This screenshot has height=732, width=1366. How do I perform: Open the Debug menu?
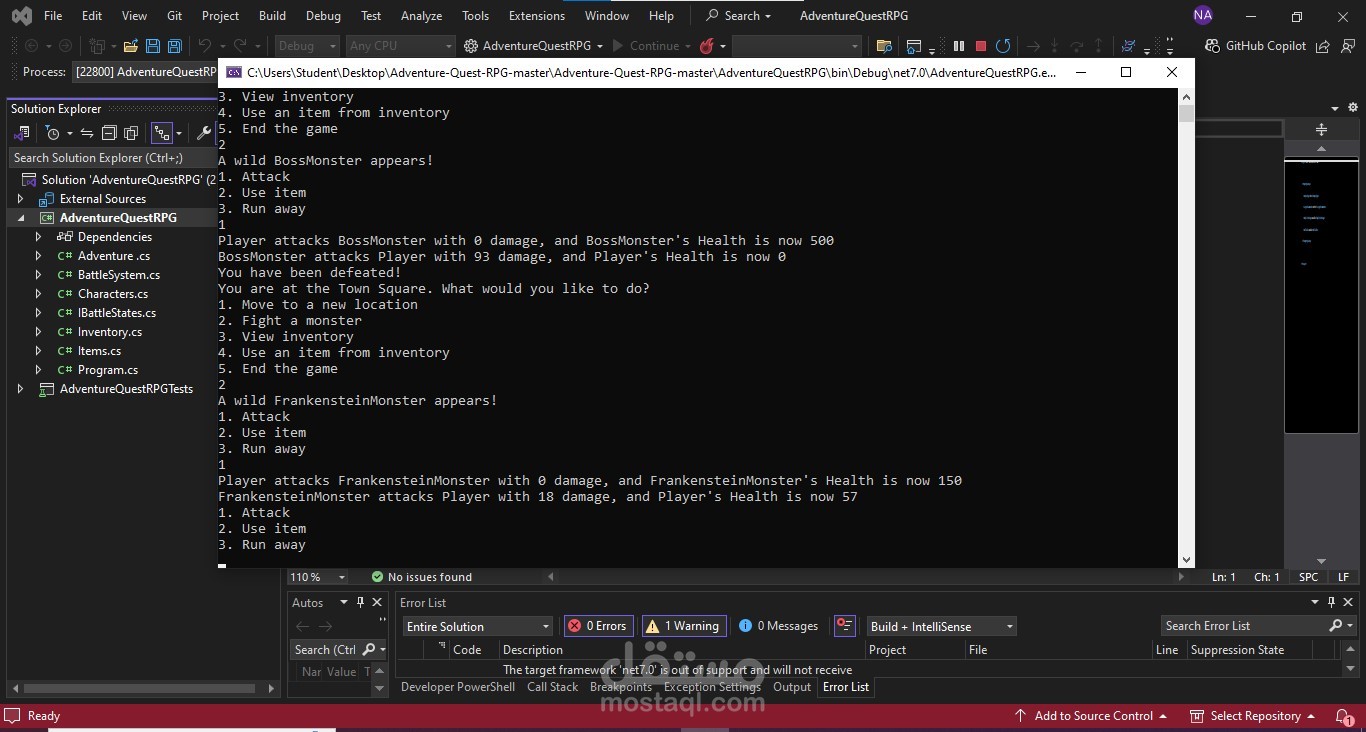(323, 16)
